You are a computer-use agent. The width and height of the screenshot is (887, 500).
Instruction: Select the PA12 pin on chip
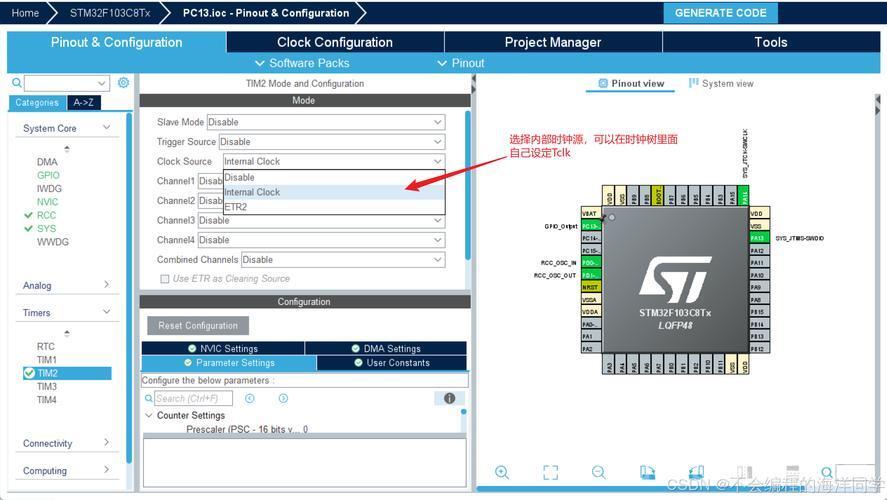coord(760,251)
